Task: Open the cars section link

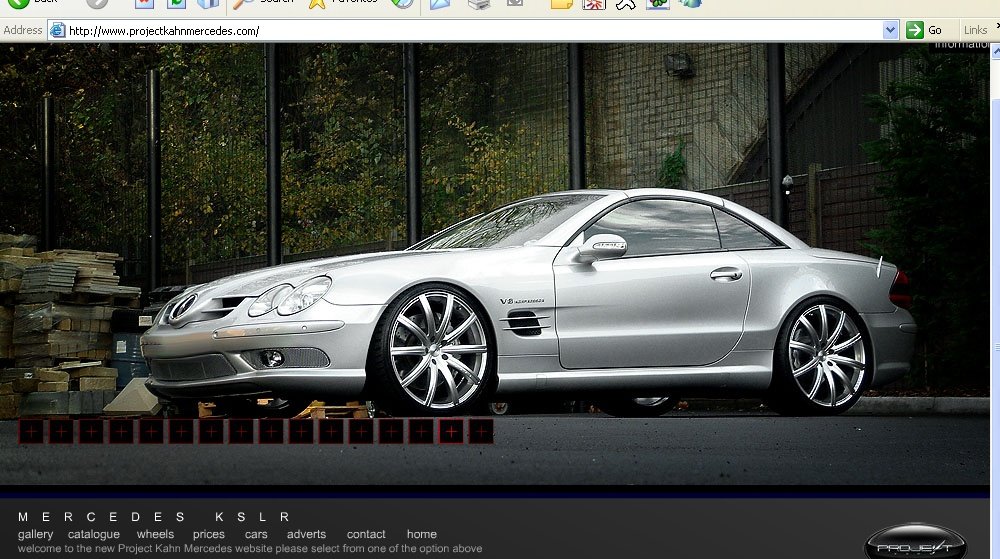Action: tap(256, 534)
